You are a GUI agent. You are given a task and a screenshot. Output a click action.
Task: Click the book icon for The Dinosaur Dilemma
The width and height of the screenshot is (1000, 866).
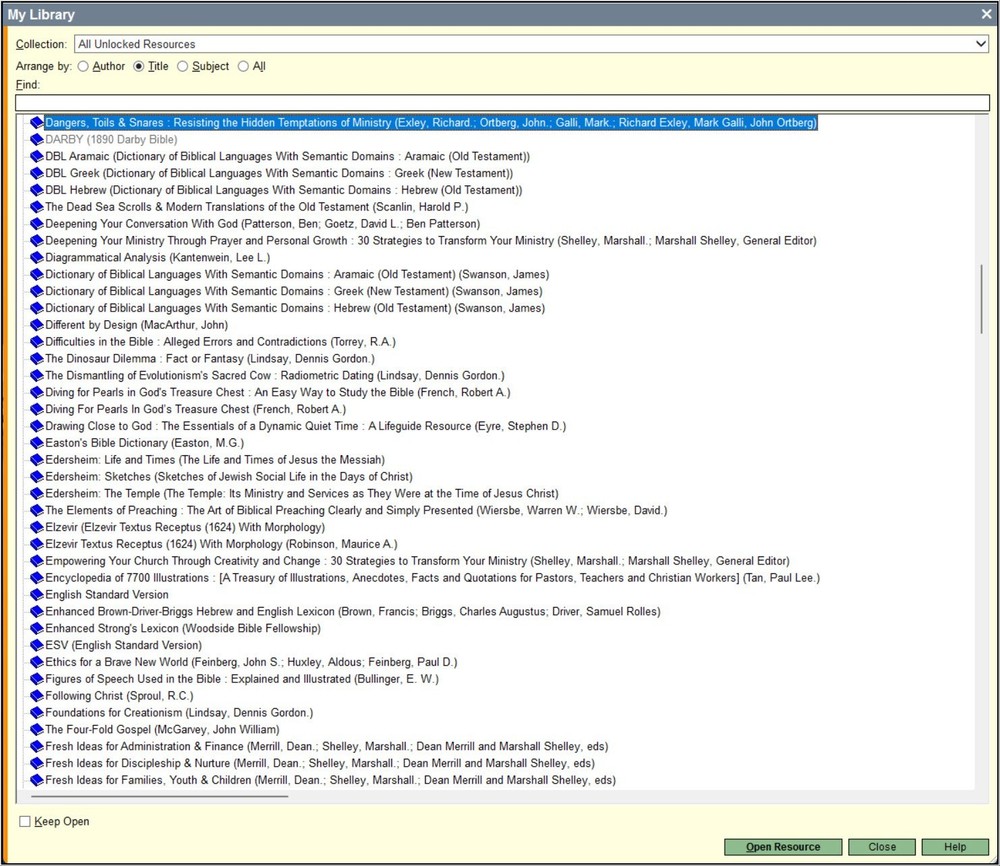click(37, 359)
